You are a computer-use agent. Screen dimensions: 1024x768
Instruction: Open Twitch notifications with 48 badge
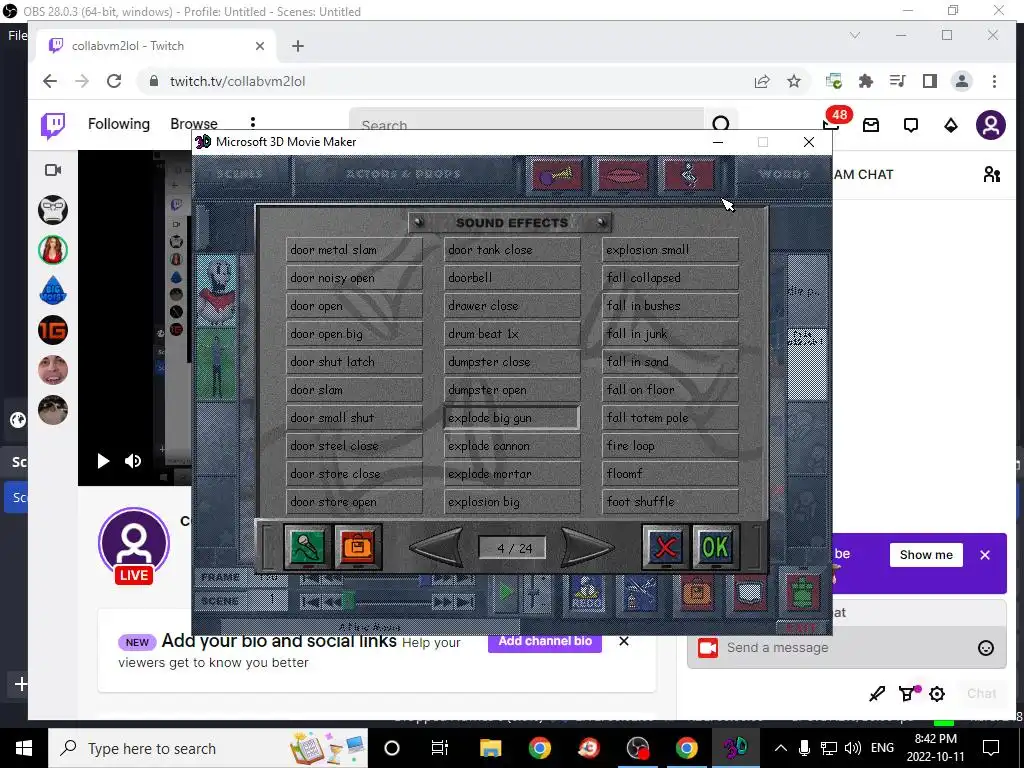[x=833, y=121]
